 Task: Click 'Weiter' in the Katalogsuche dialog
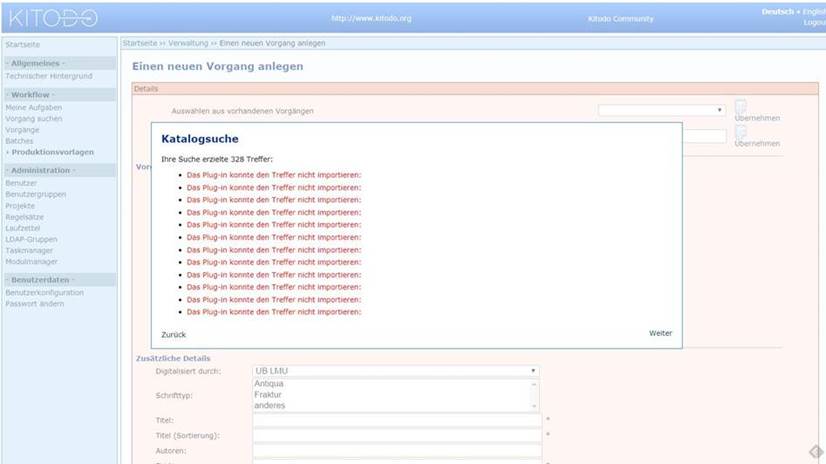[x=660, y=333]
